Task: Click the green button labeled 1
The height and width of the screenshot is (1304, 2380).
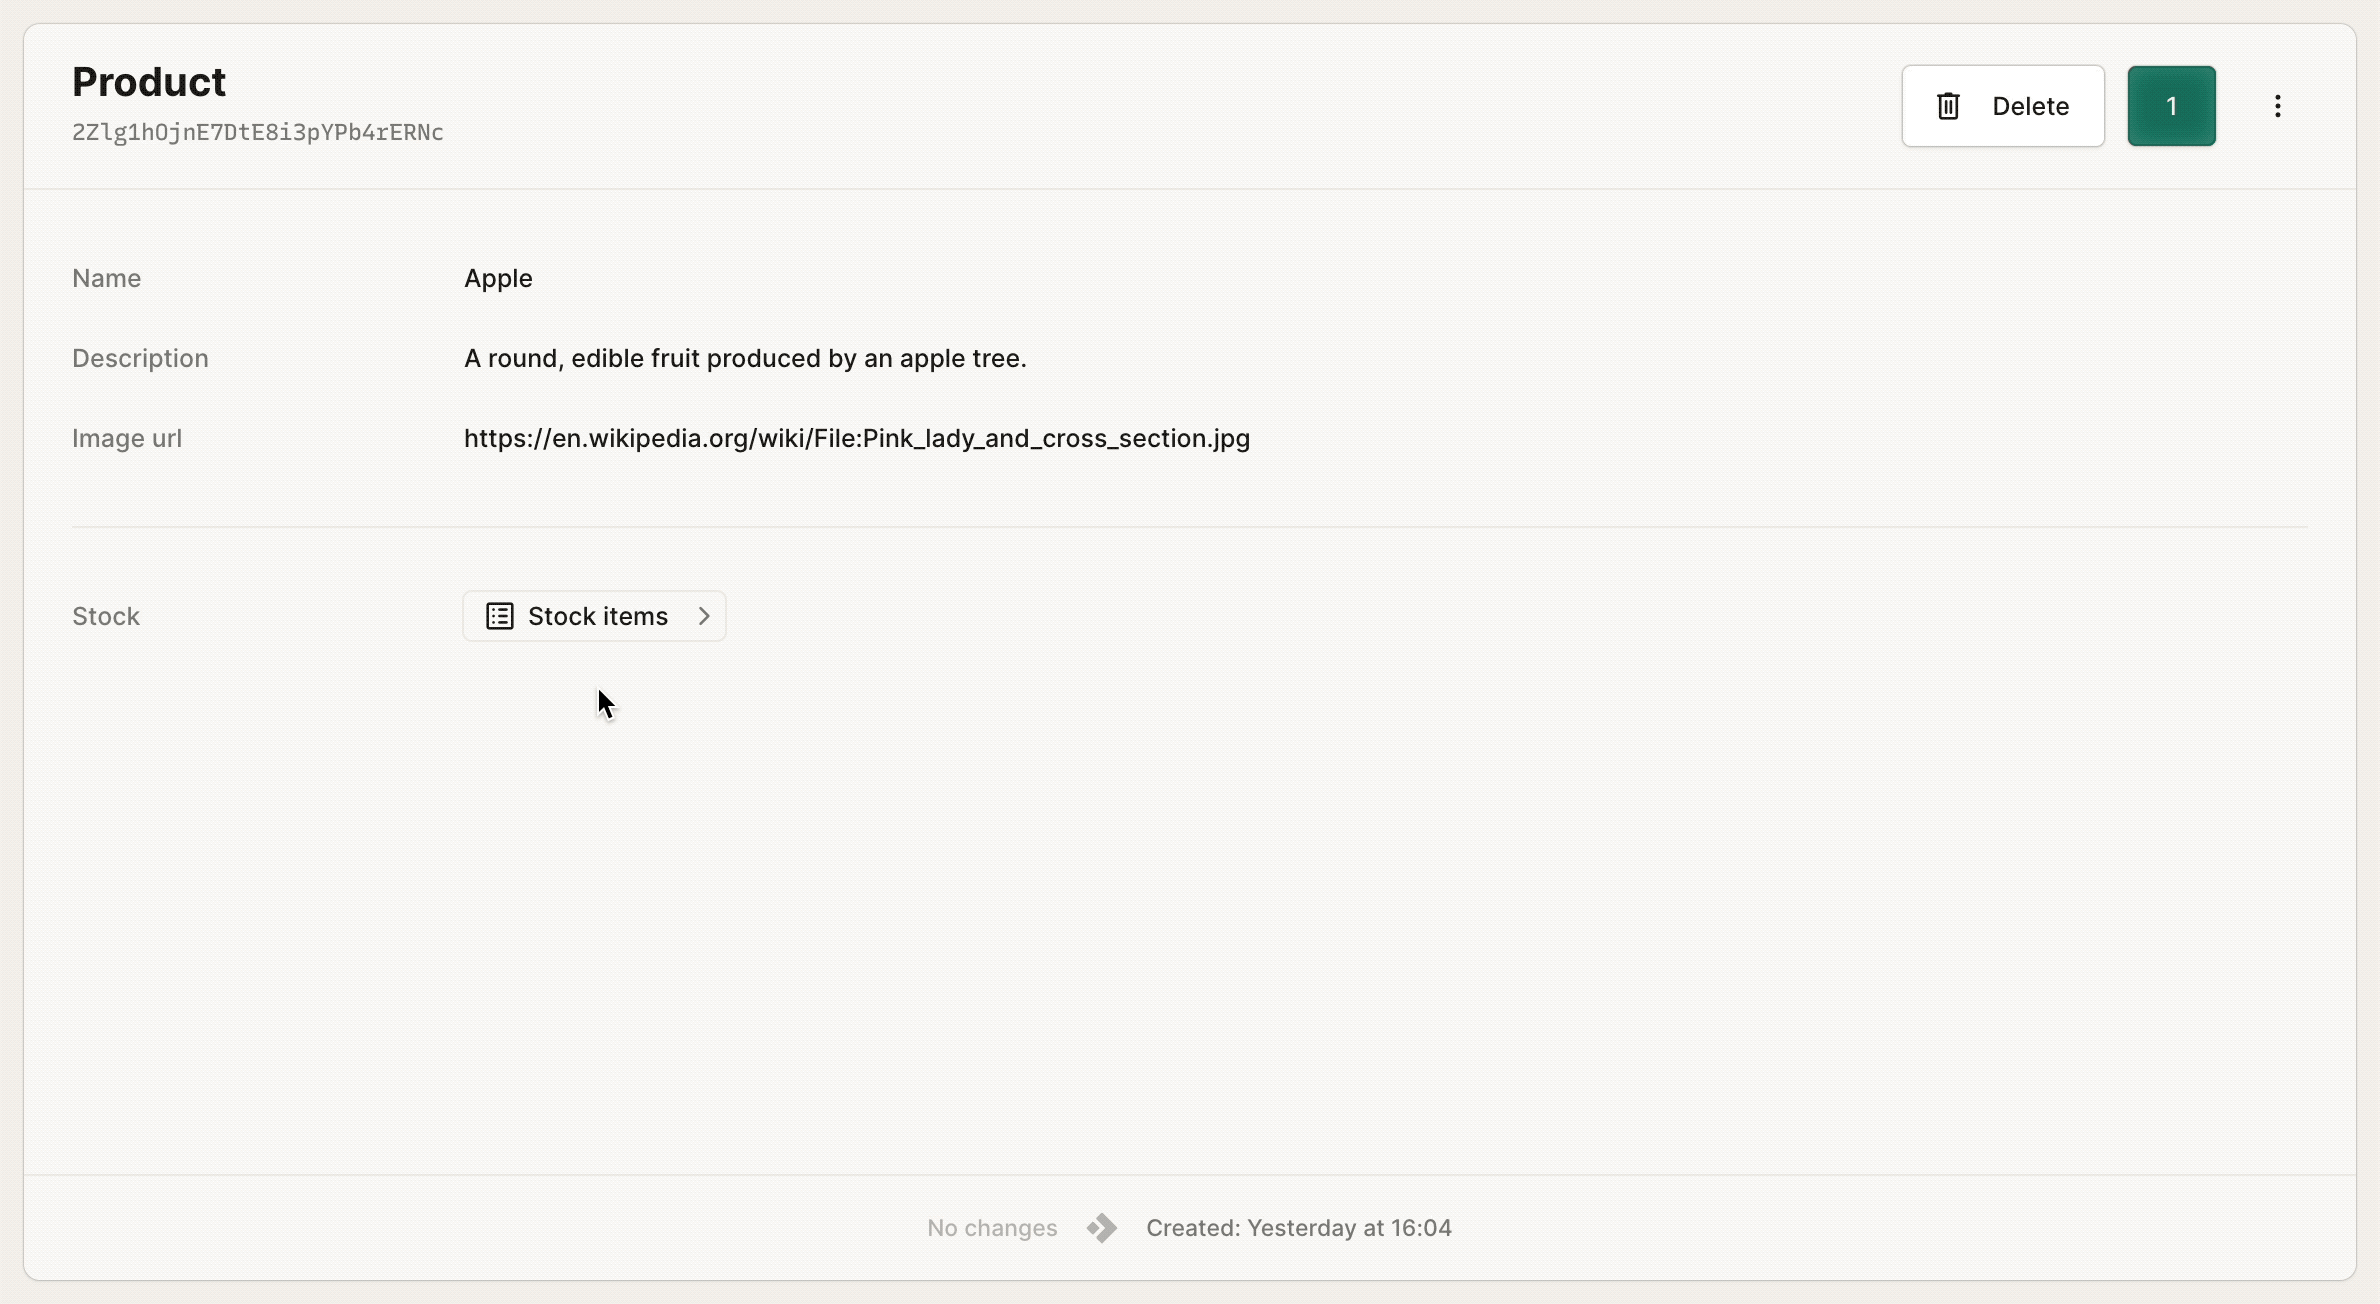Action: click(2171, 106)
